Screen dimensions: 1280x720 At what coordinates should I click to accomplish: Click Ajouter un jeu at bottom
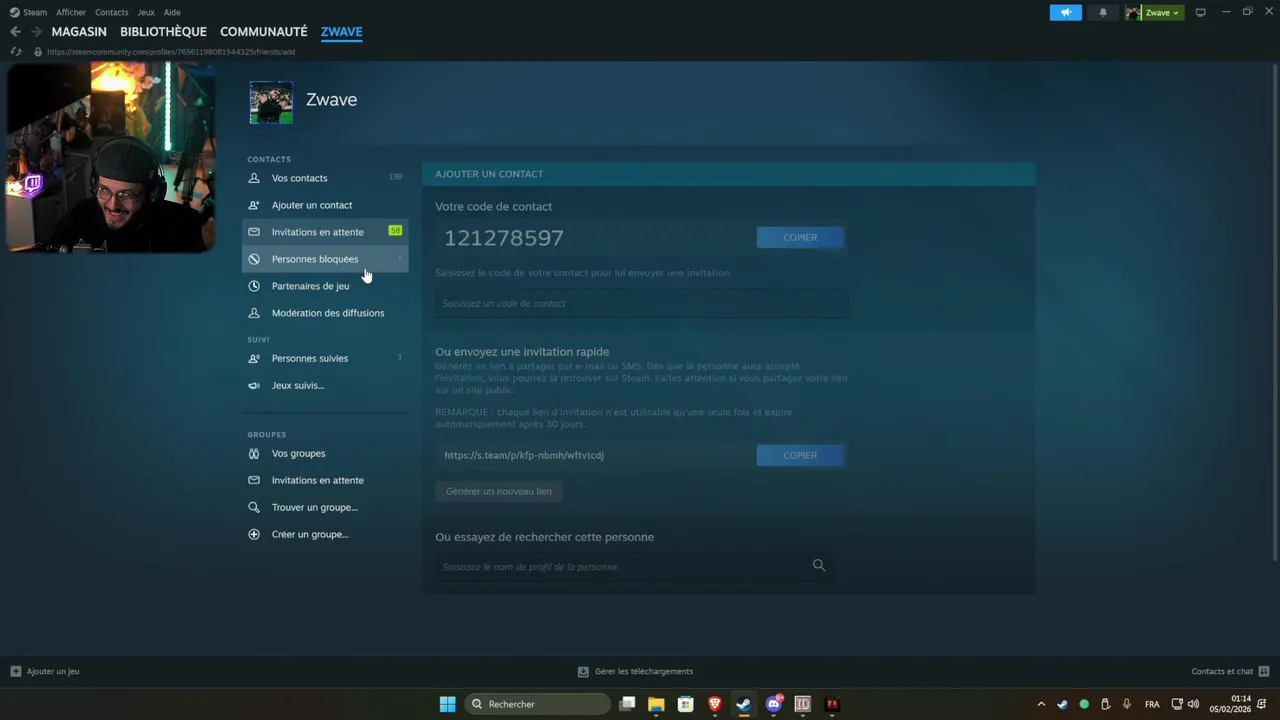pos(45,671)
